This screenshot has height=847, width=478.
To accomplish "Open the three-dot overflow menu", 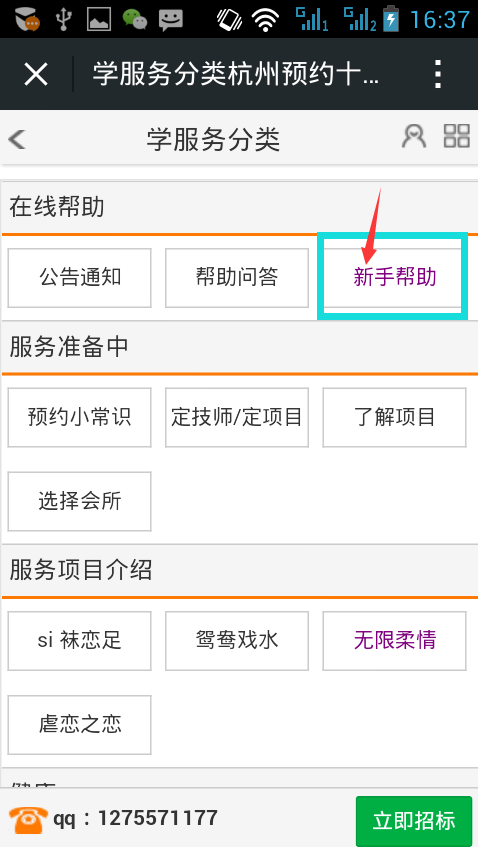I will (437, 74).
